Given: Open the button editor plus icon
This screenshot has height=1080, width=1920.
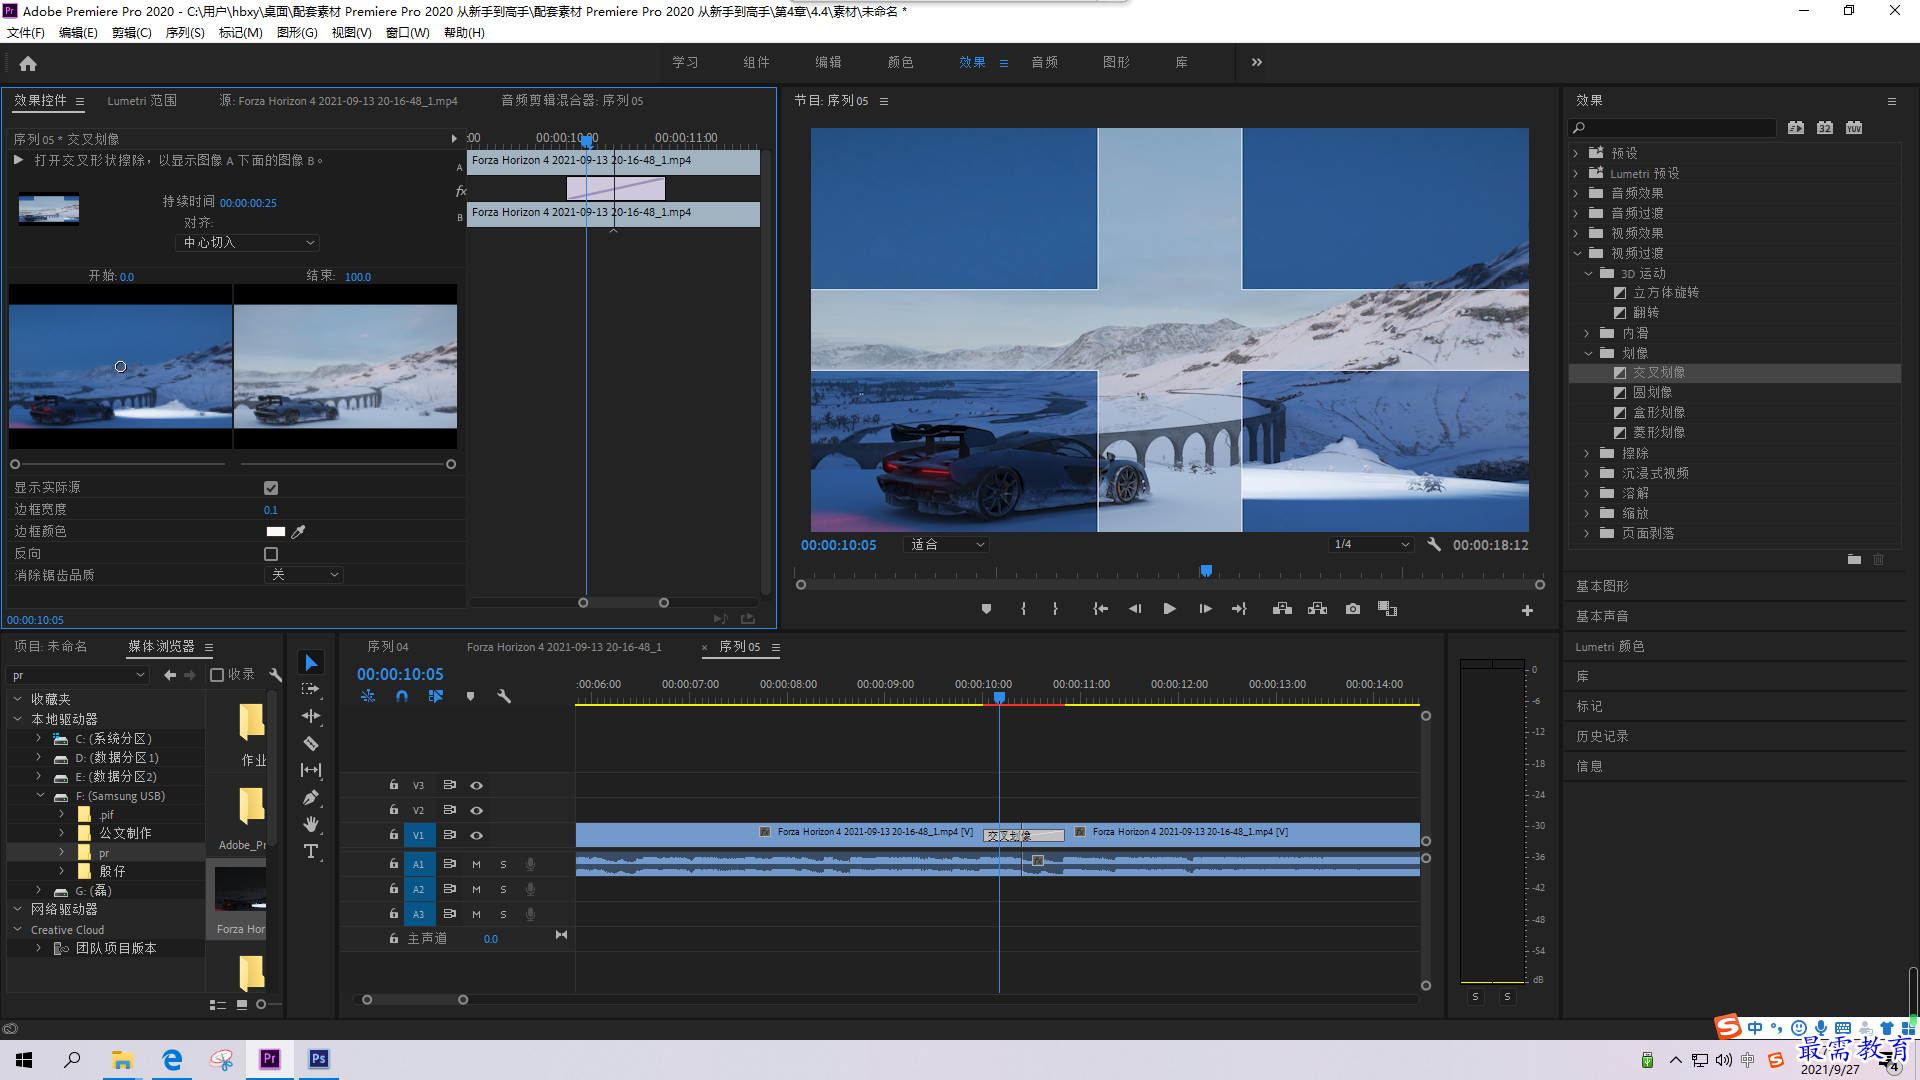Looking at the screenshot, I should [x=1527, y=610].
